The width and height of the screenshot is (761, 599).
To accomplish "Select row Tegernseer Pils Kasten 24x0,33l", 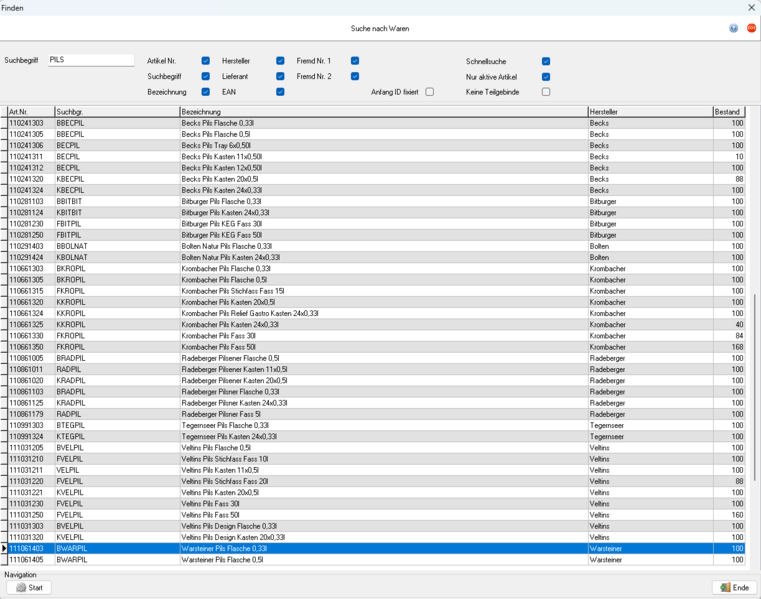I will (376, 436).
